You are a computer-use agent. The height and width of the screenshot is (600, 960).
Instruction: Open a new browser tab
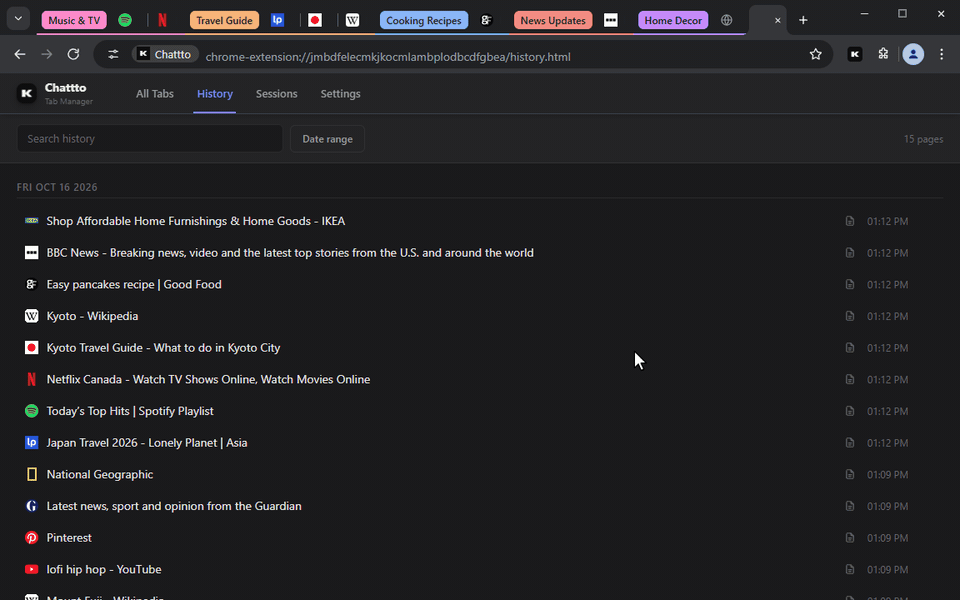tap(803, 20)
